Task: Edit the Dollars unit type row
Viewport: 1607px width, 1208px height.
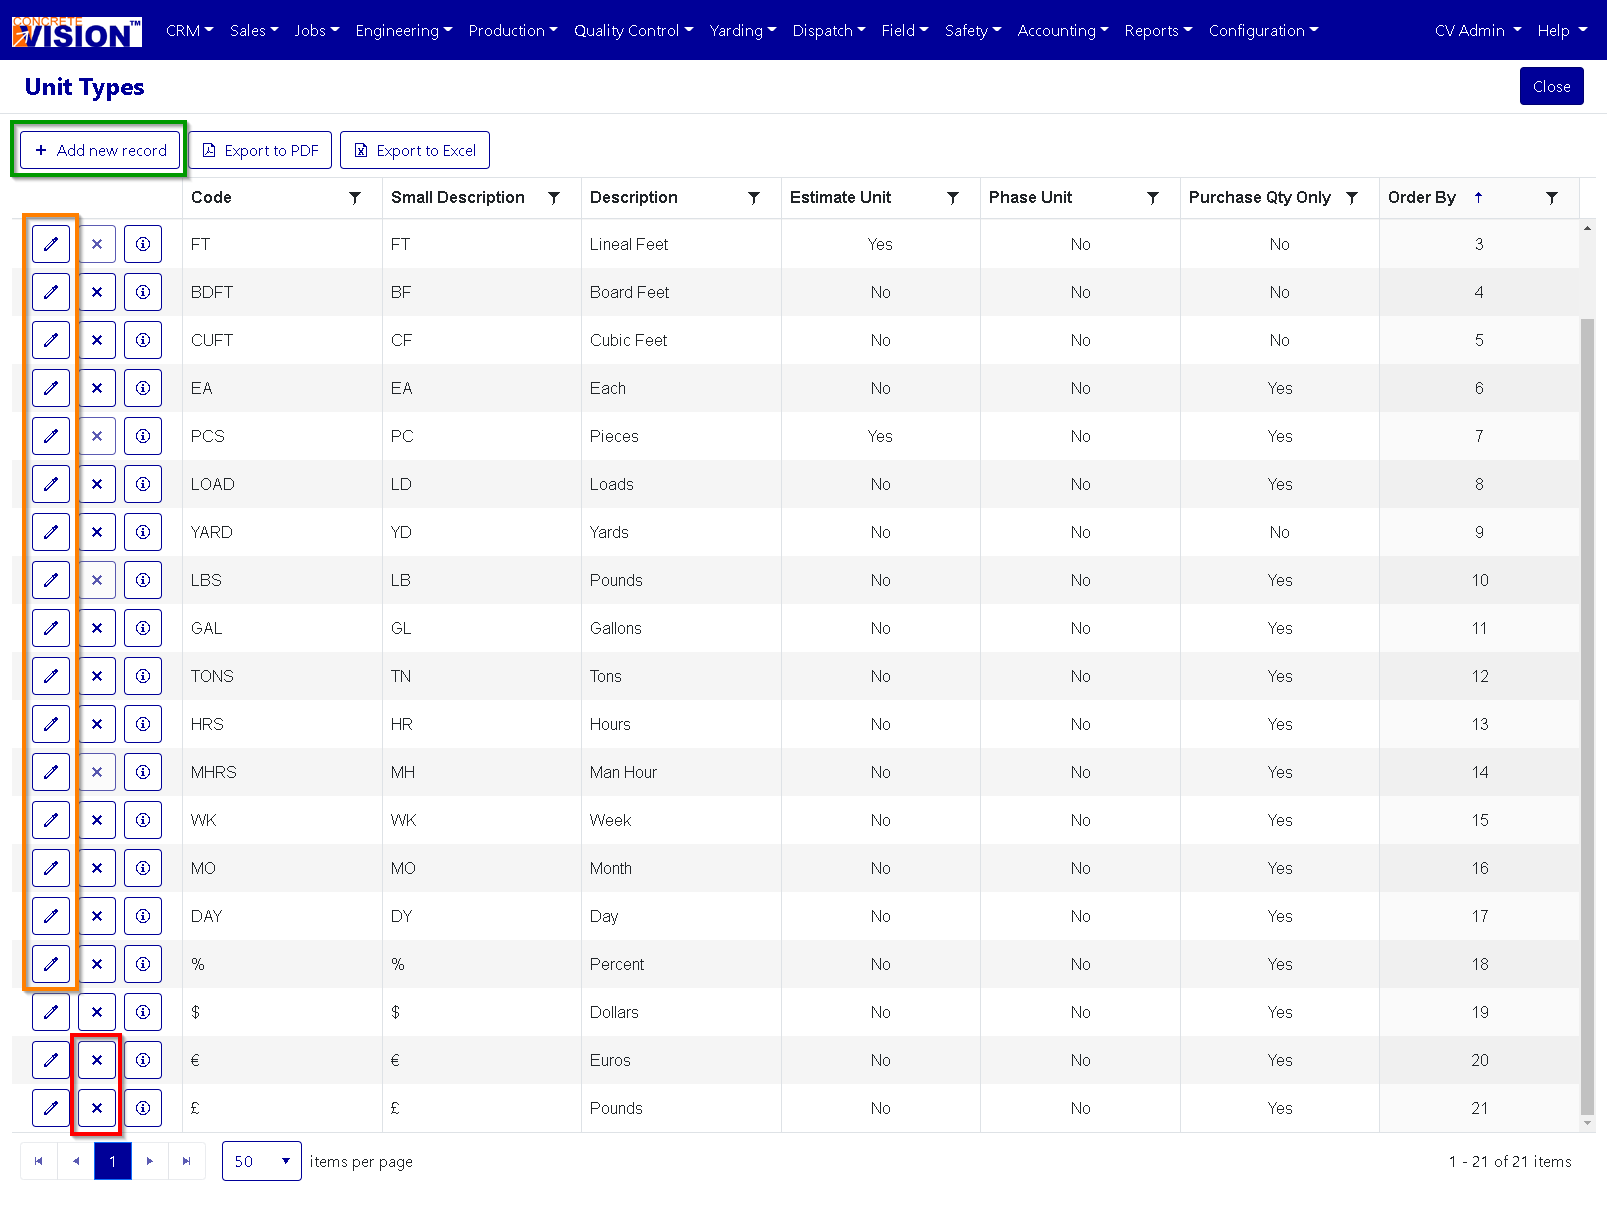Action: click(51, 1012)
